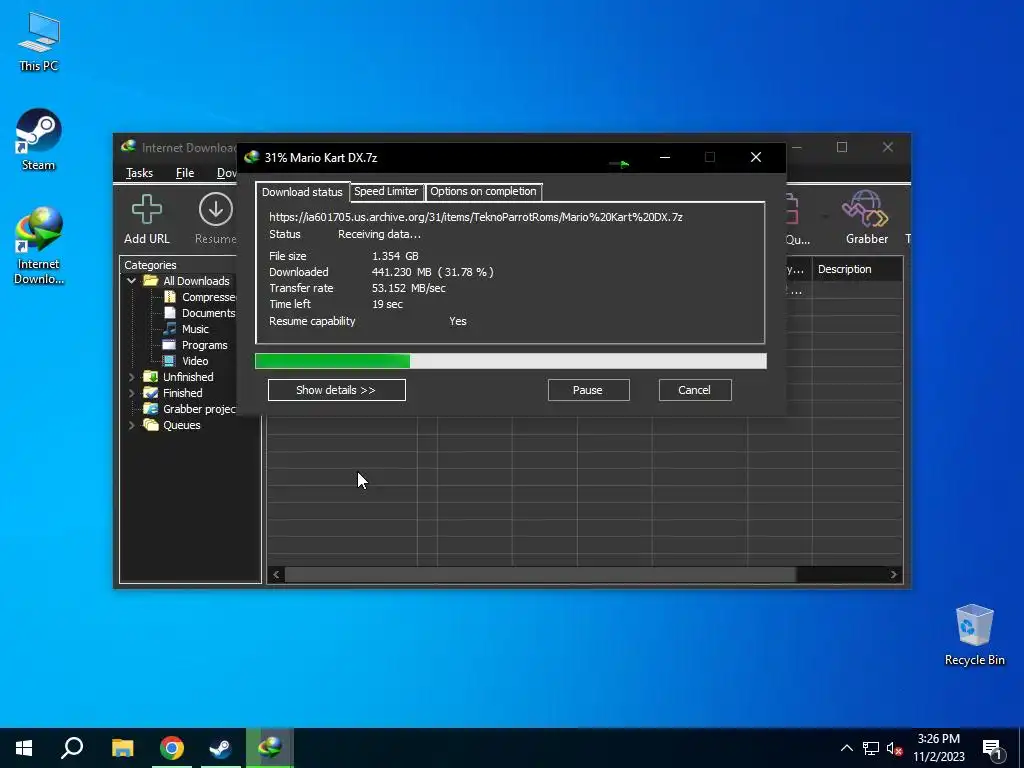Click the Description column header
The height and width of the screenshot is (768, 1024).
[857, 269]
